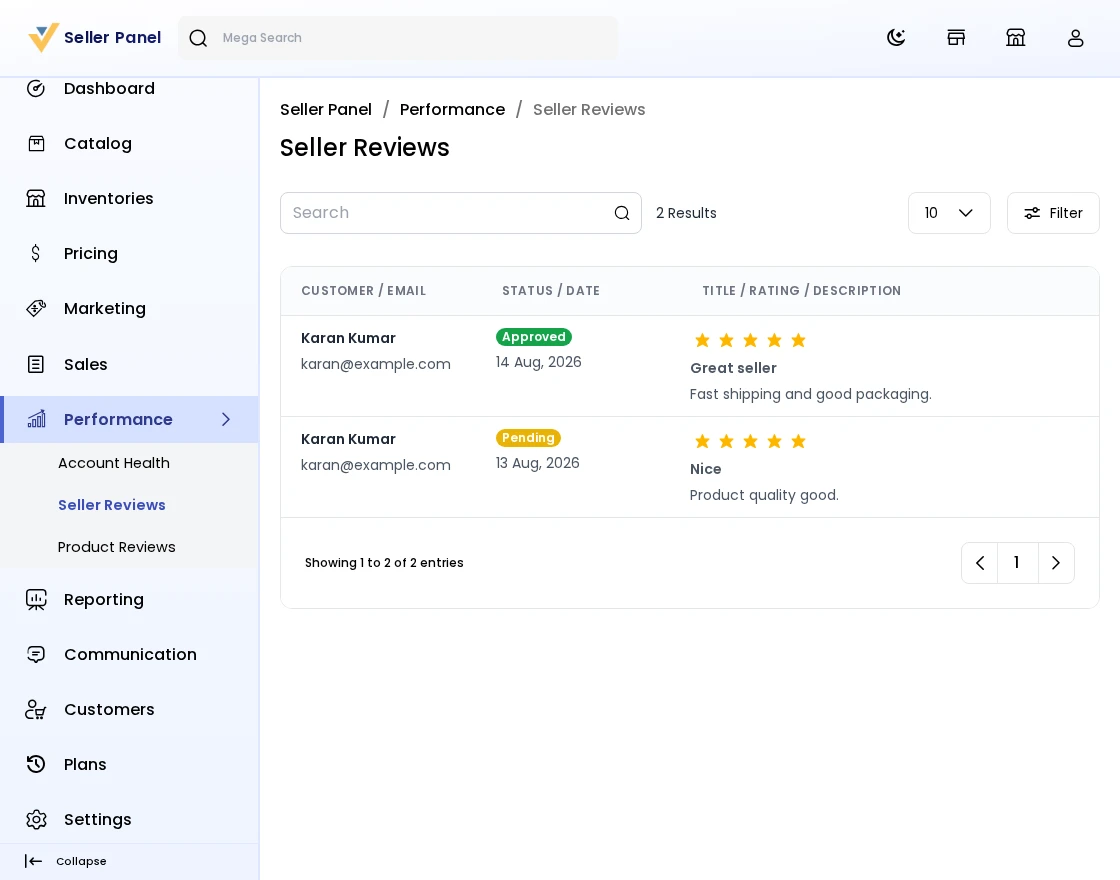This screenshot has width=1120, height=880.
Task: Click the Pricing dollar icon
Action: point(36,254)
